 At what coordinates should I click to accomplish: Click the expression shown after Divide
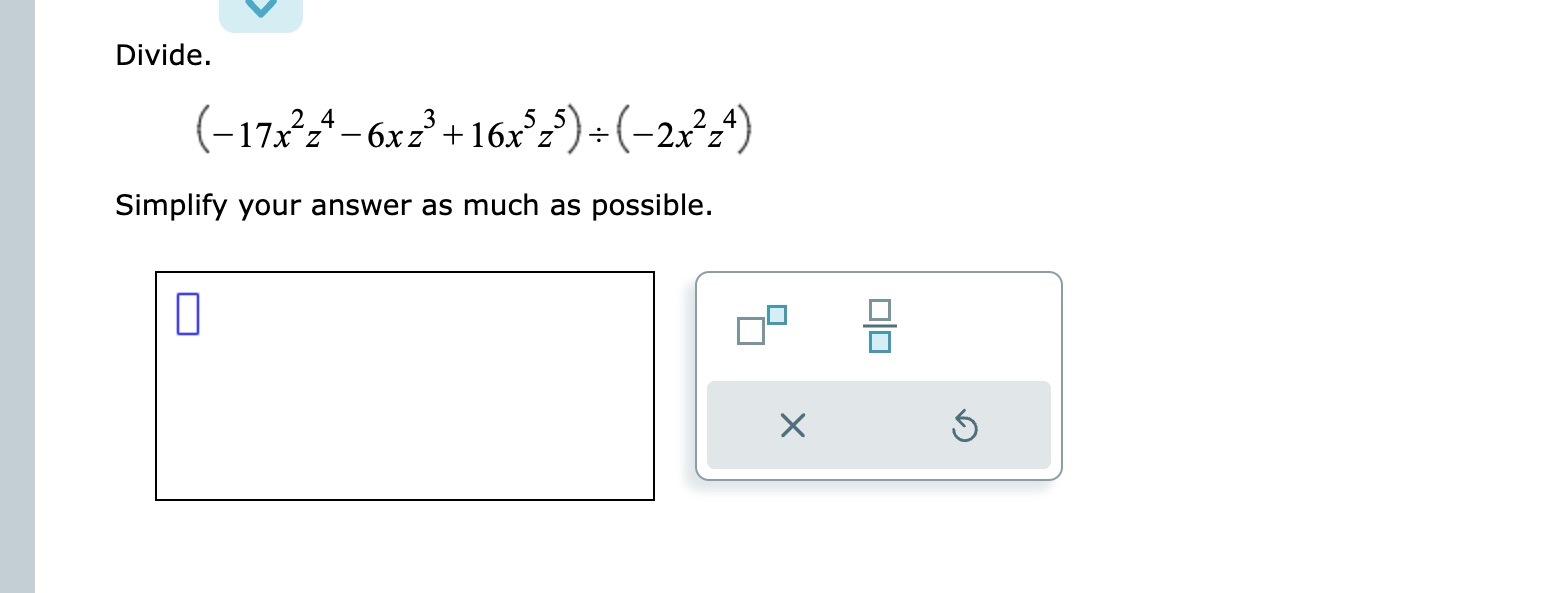470,130
